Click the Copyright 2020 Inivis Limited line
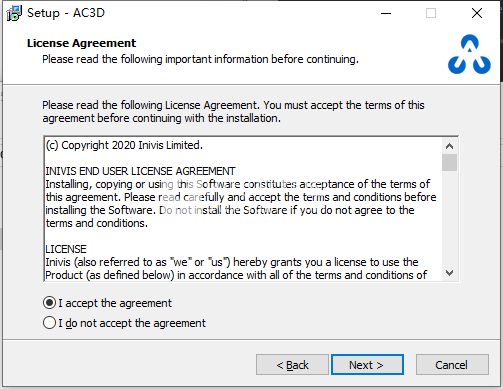The width and height of the screenshot is (503, 389). click(x=124, y=145)
